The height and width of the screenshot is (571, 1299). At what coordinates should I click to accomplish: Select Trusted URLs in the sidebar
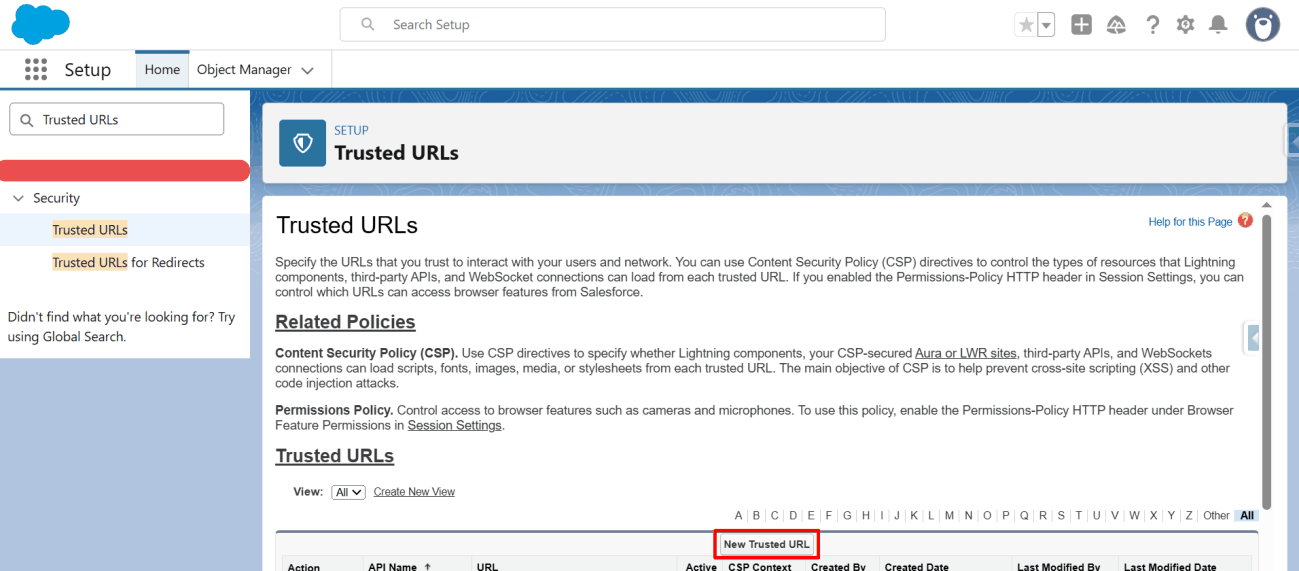90,230
